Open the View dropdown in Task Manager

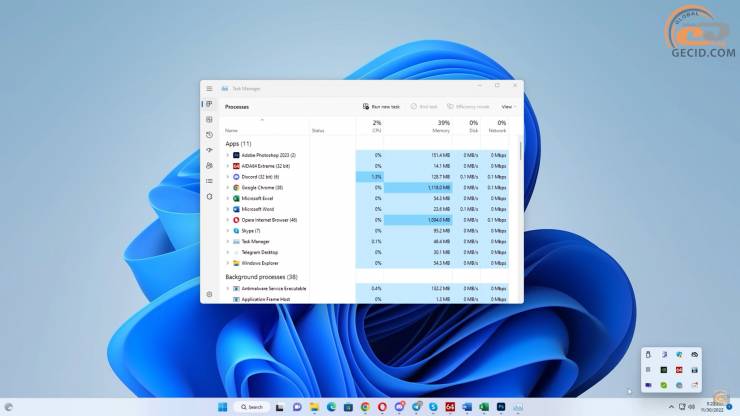tap(508, 107)
